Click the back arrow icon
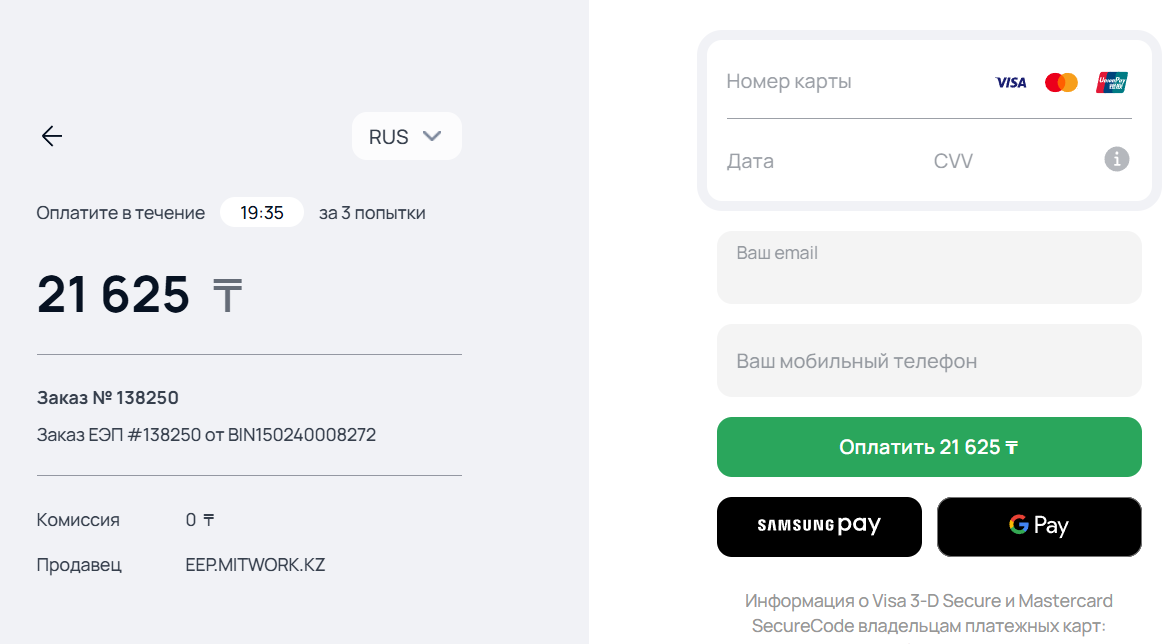 click(x=52, y=137)
